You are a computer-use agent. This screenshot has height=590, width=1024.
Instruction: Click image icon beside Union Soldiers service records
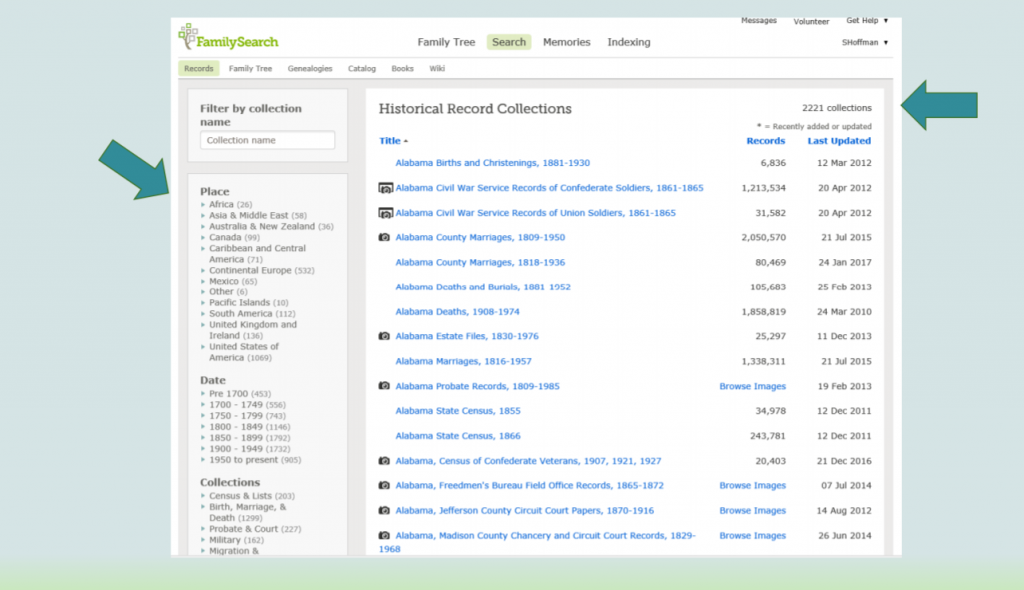[x=386, y=213]
